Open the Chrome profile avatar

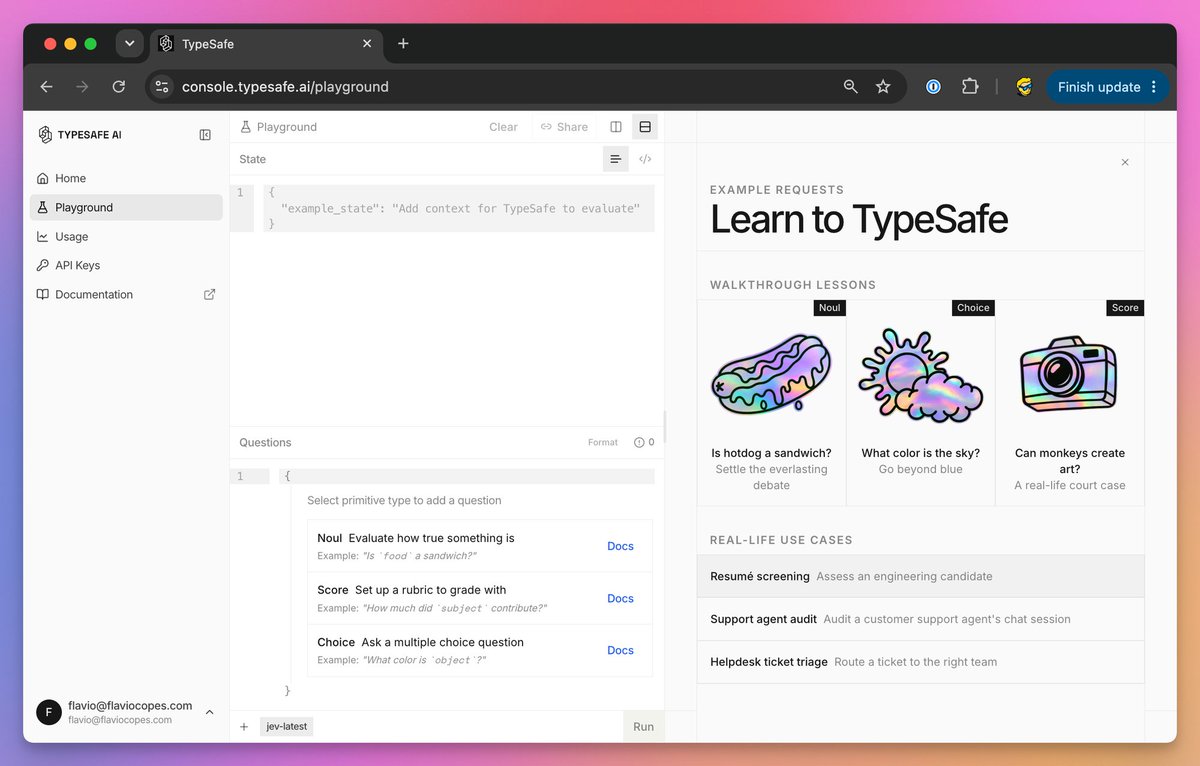point(1024,87)
